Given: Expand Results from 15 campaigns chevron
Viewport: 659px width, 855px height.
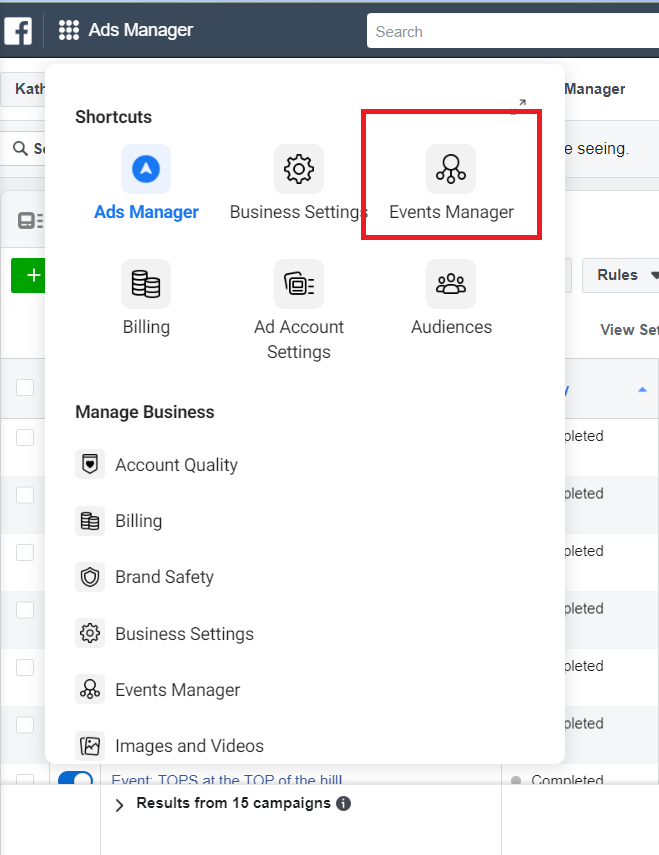Looking at the screenshot, I should click(119, 805).
